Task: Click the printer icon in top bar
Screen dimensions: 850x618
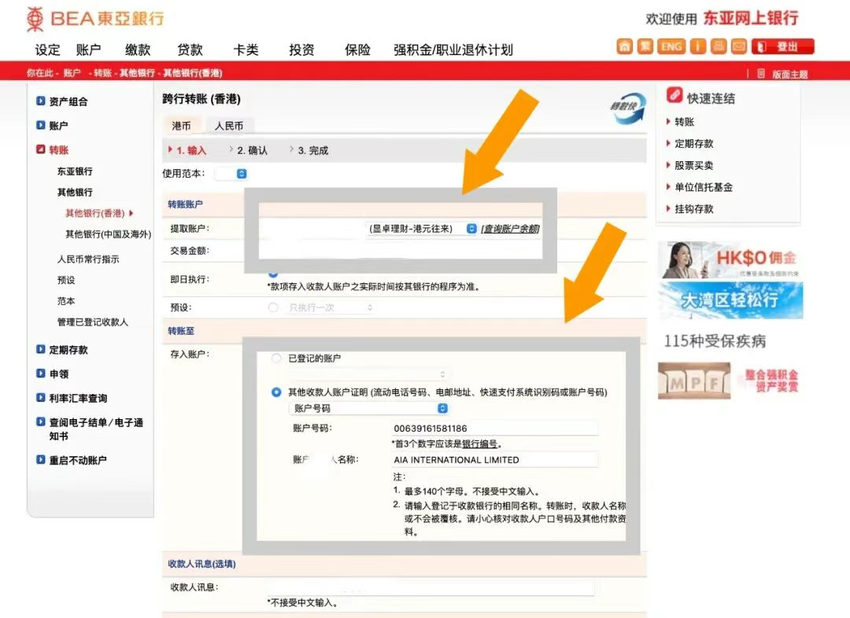Action: pos(717,47)
